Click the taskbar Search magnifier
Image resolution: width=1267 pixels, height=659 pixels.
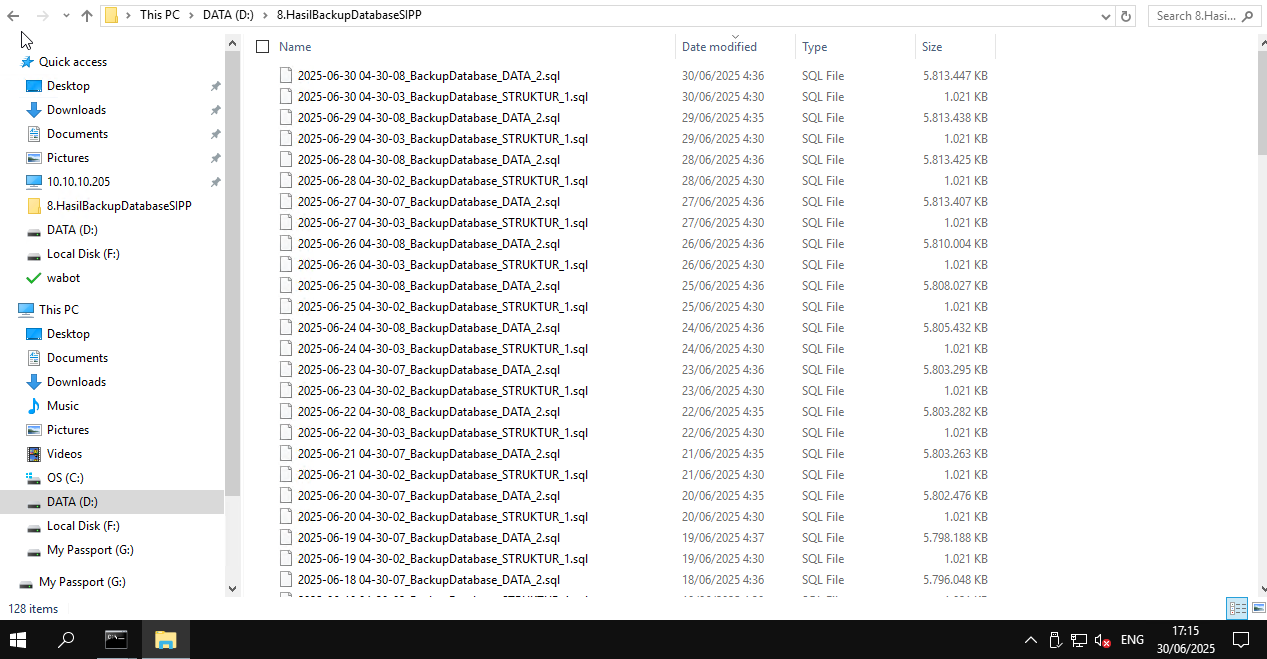pyautogui.click(x=66, y=640)
